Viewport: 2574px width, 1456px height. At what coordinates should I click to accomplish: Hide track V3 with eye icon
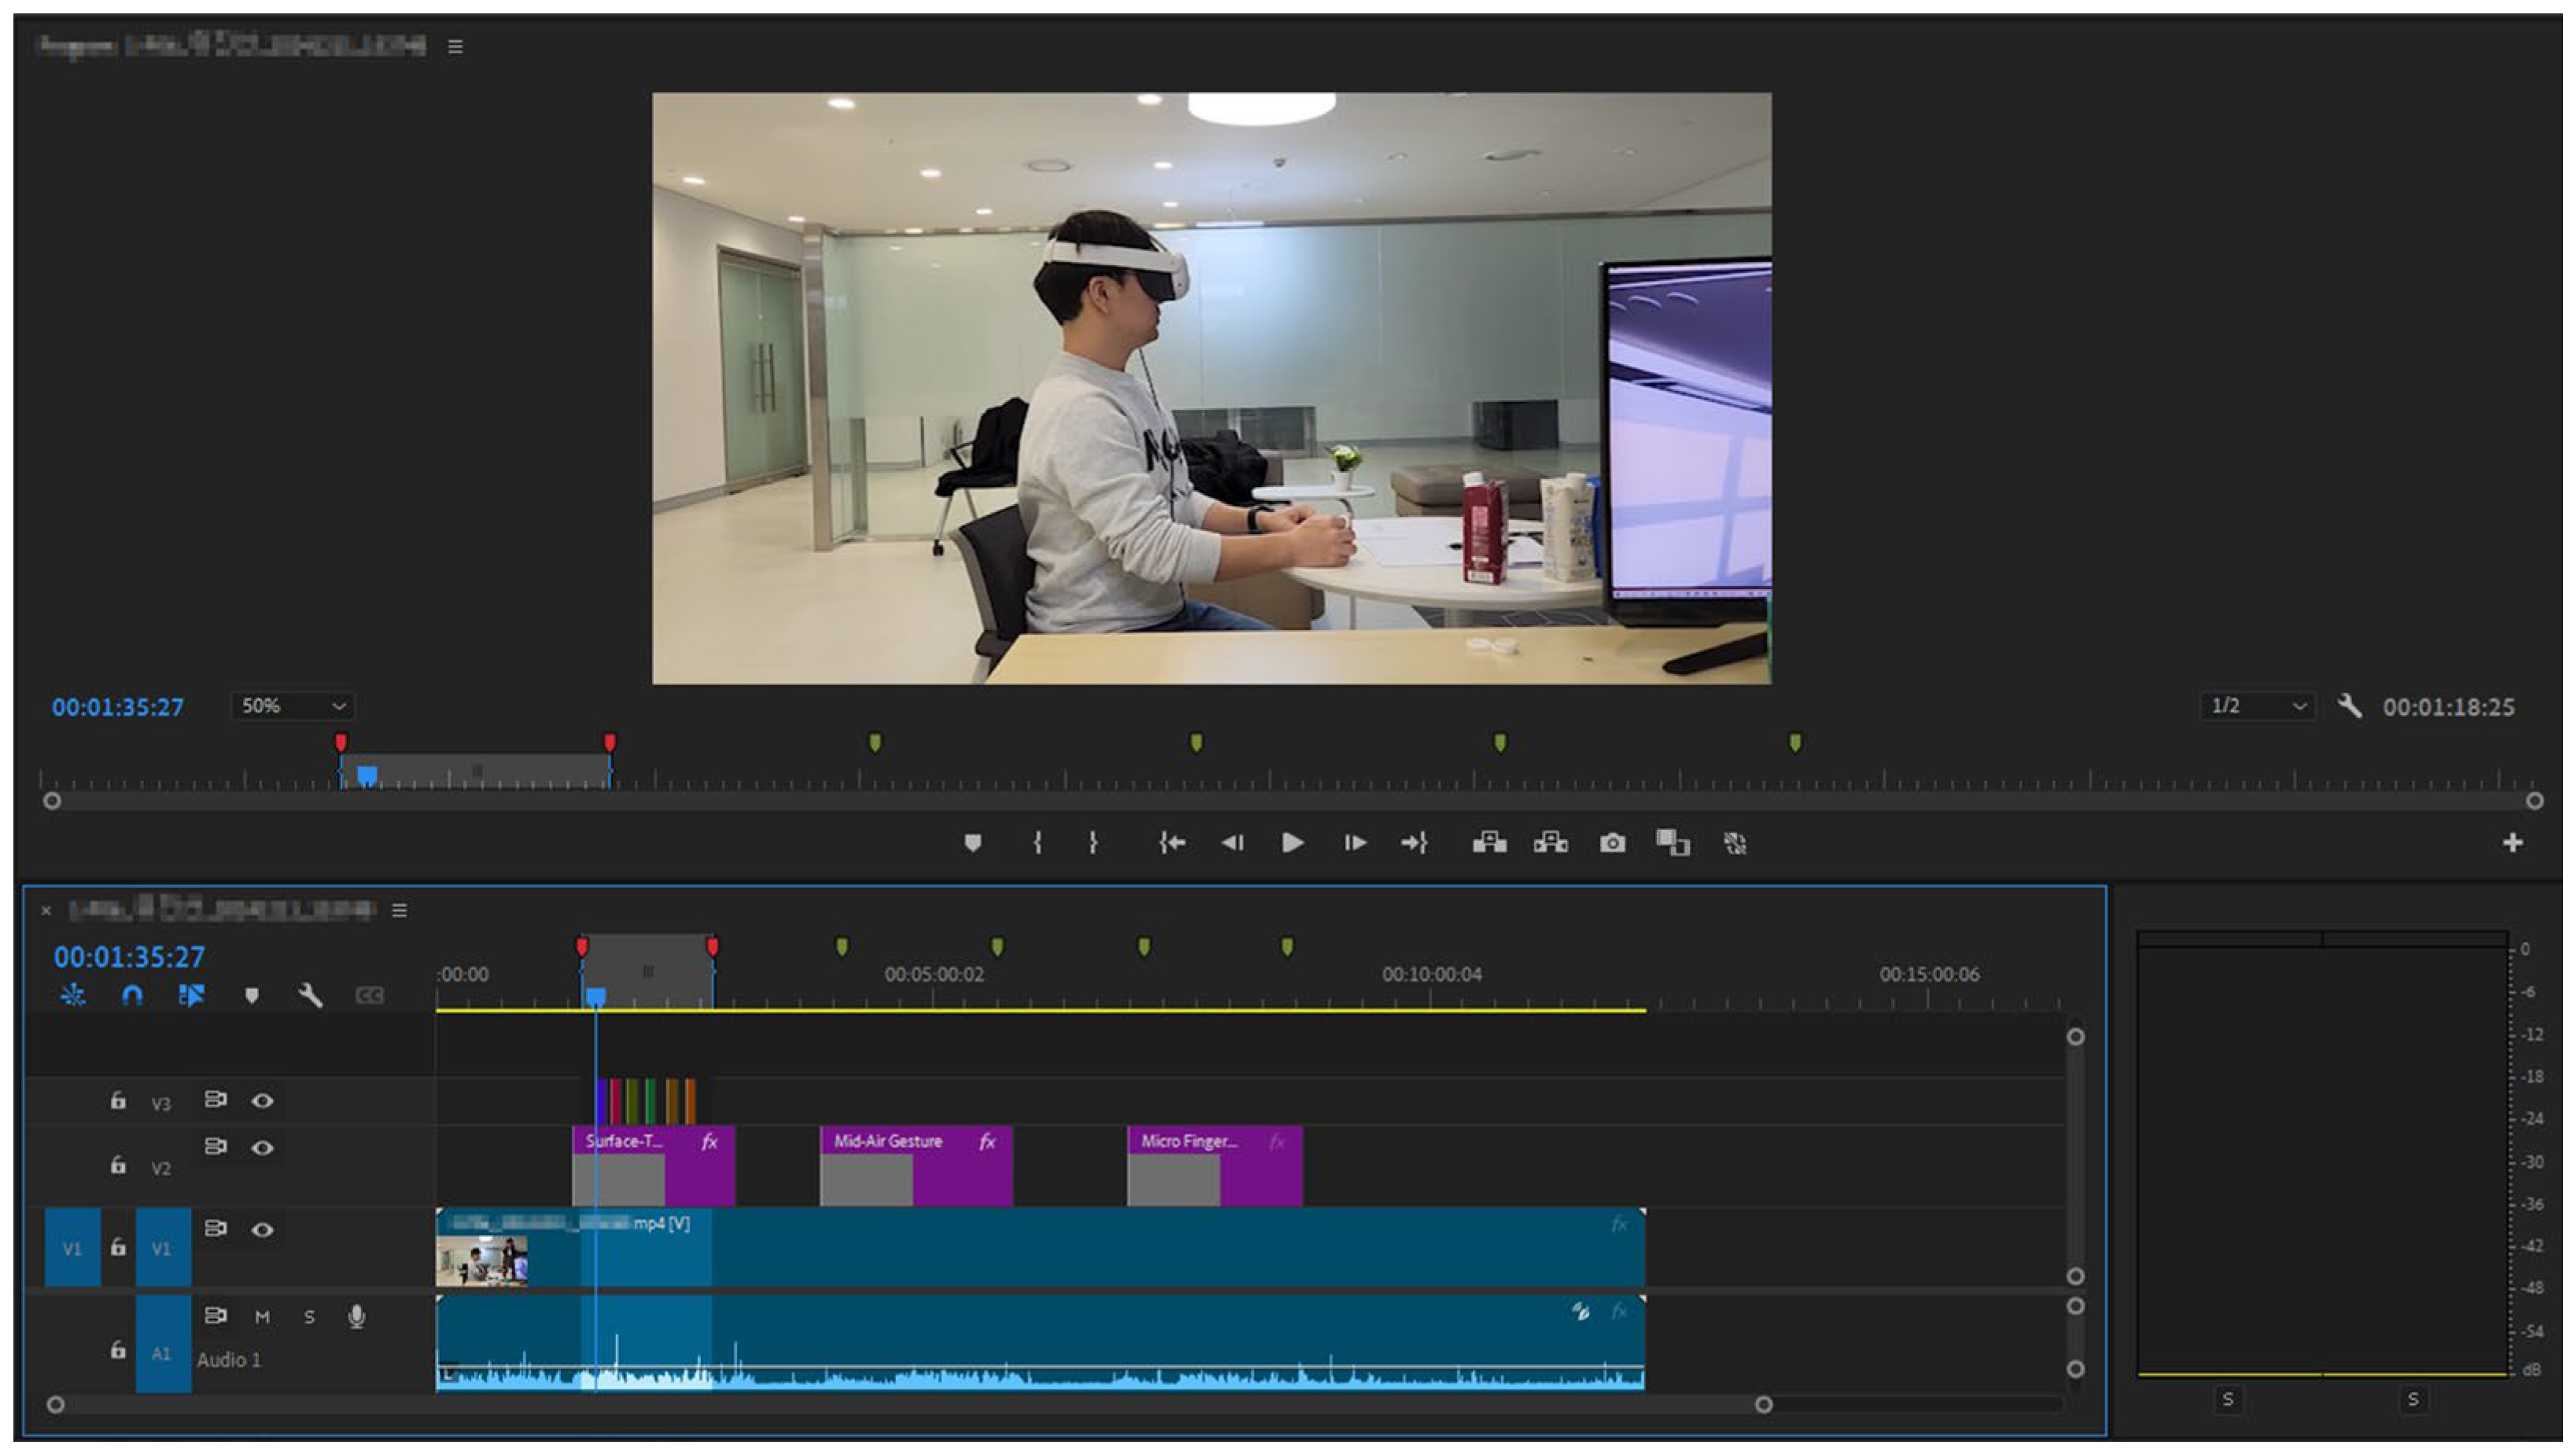pyautogui.click(x=262, y=1100)
